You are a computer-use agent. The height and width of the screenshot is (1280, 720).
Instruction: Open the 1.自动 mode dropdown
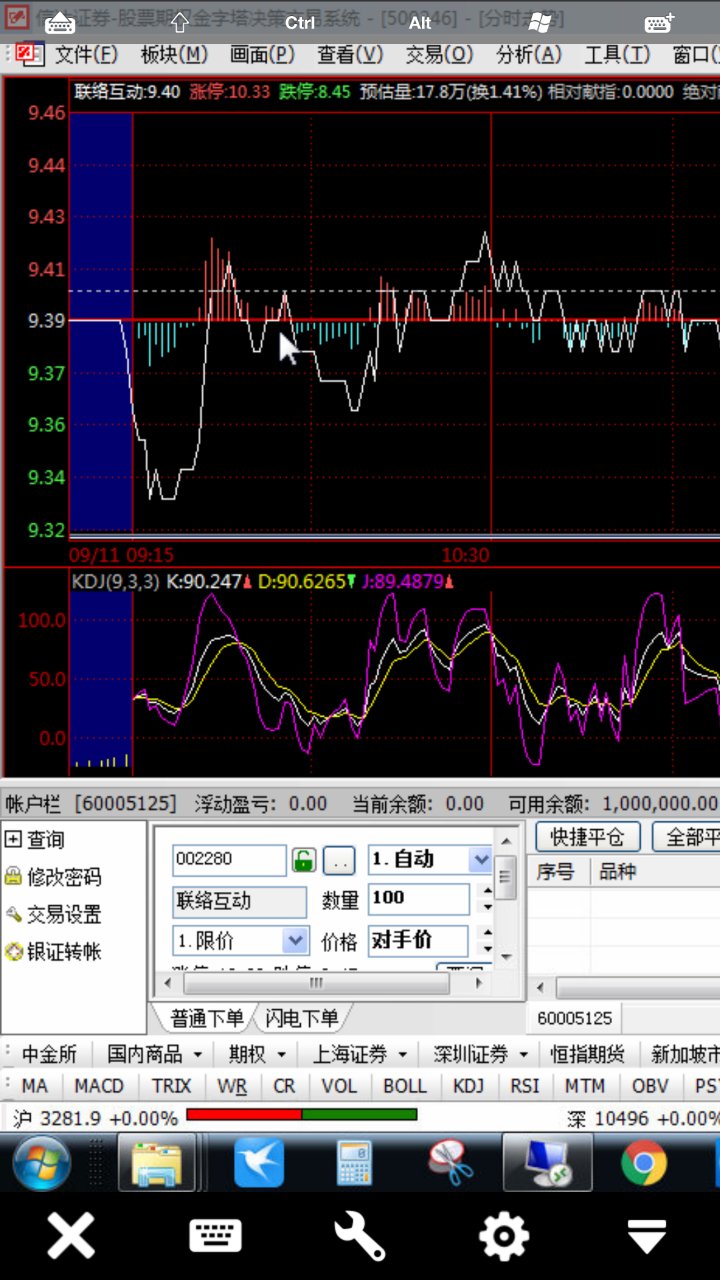coord(481,859)
